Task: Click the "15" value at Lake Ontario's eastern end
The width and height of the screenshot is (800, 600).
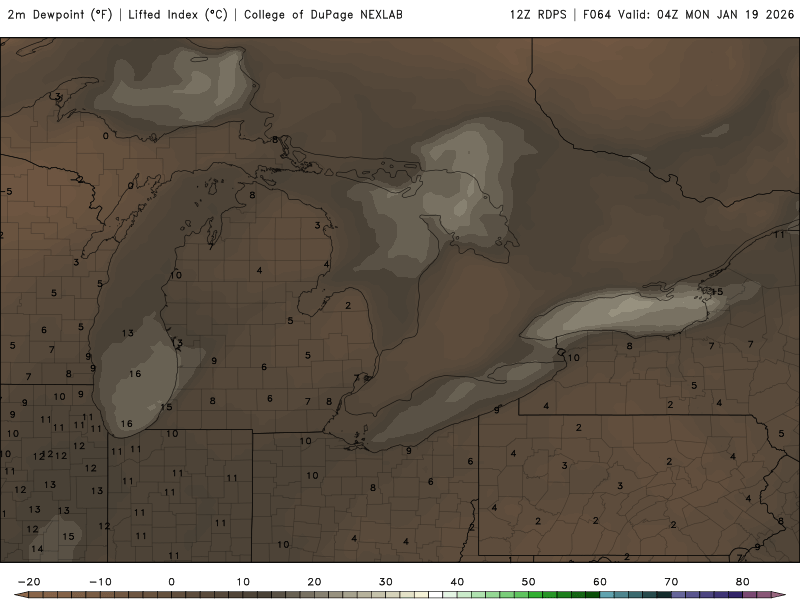Action: (717, 292)
